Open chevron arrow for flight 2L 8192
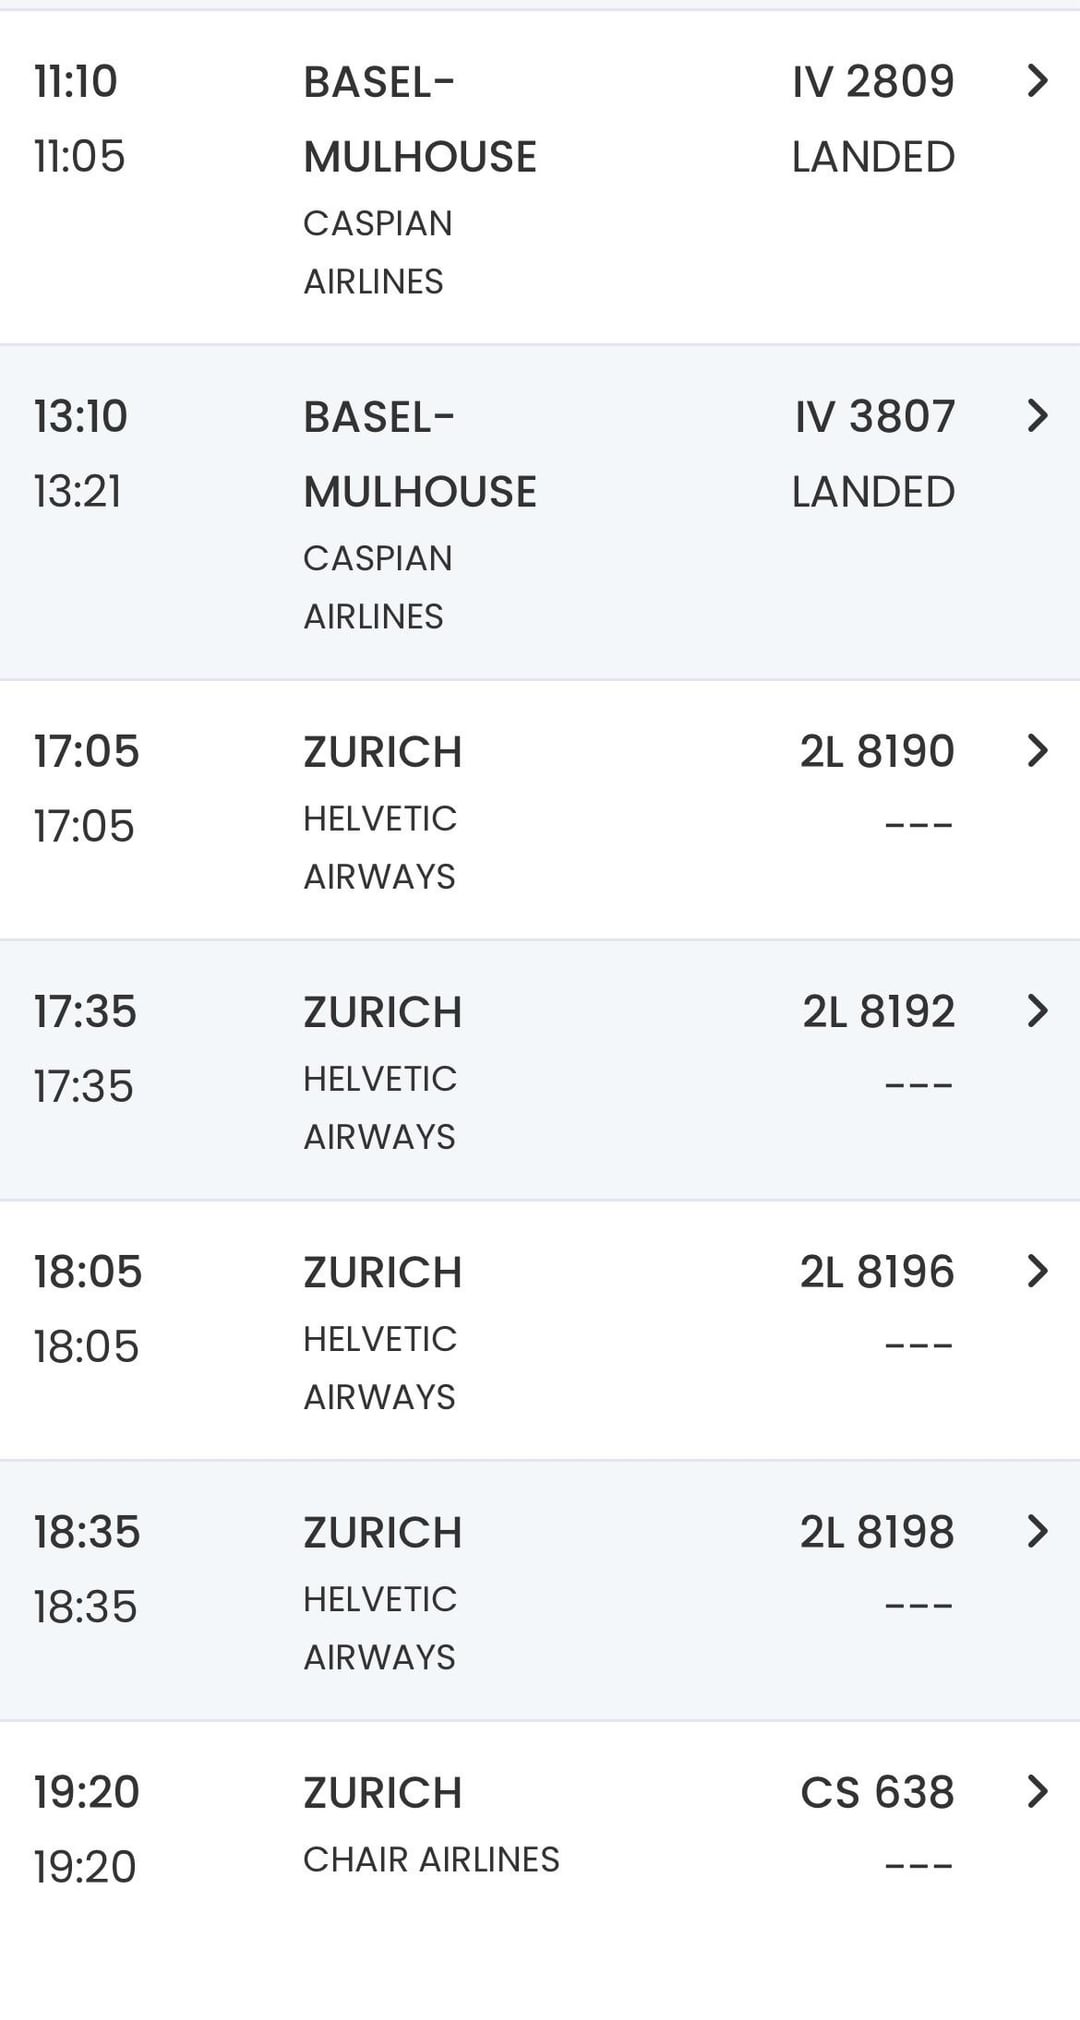The height and width of the screenshot is (2020, 1080). pos(1037,1011)
